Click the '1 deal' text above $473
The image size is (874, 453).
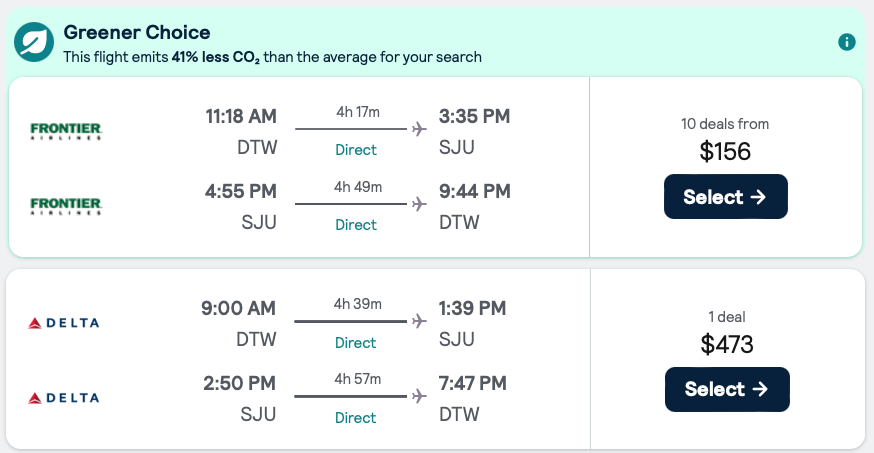click(726, 317)
